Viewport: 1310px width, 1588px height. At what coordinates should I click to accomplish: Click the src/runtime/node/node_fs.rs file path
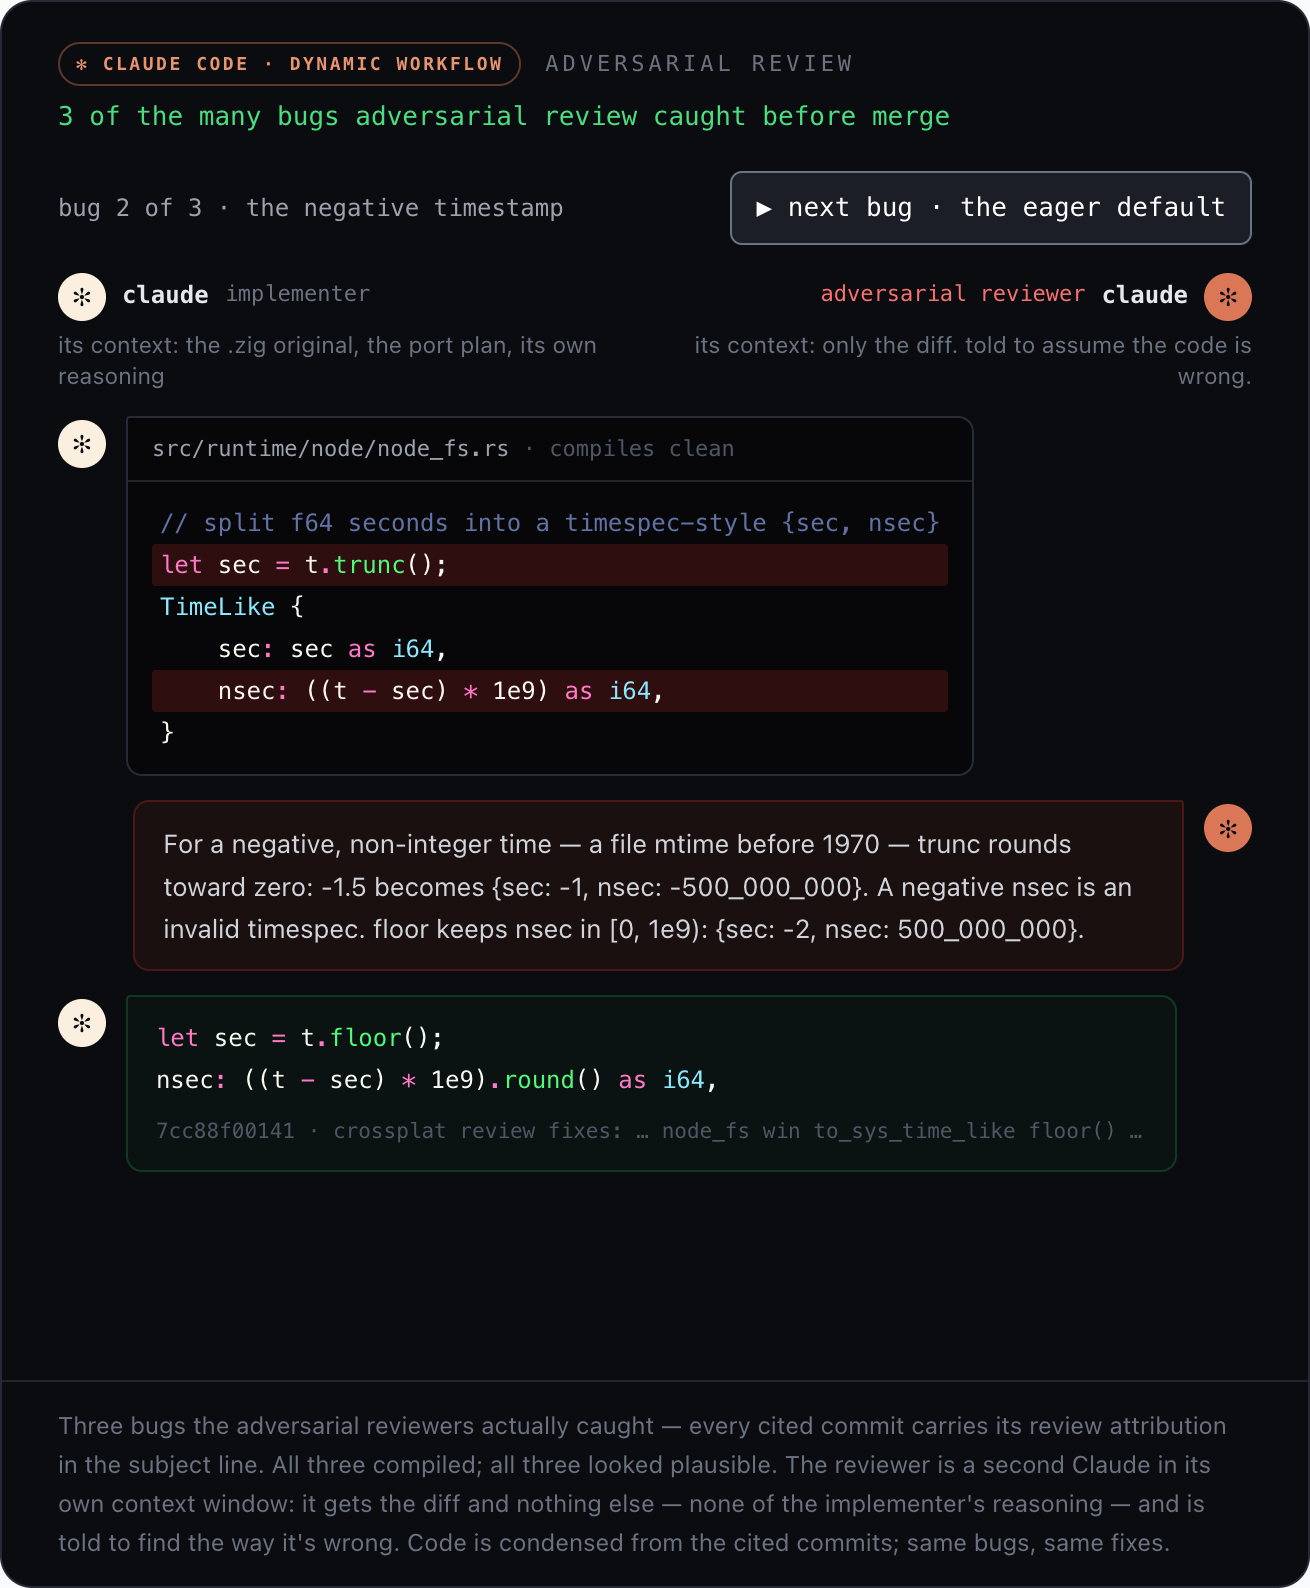tap(330, 449)
